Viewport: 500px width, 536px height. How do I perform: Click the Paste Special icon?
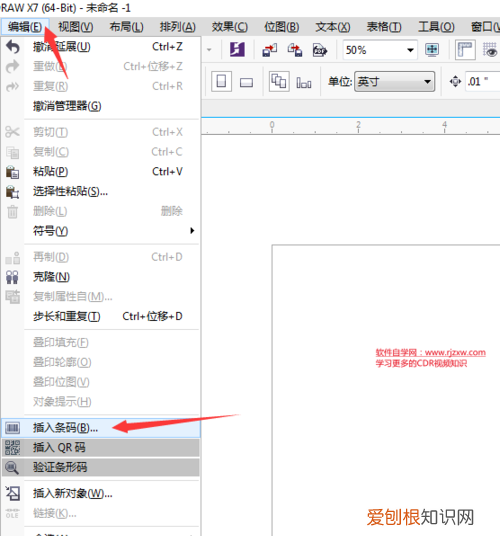pyautogui.click(x=13, y=192)
